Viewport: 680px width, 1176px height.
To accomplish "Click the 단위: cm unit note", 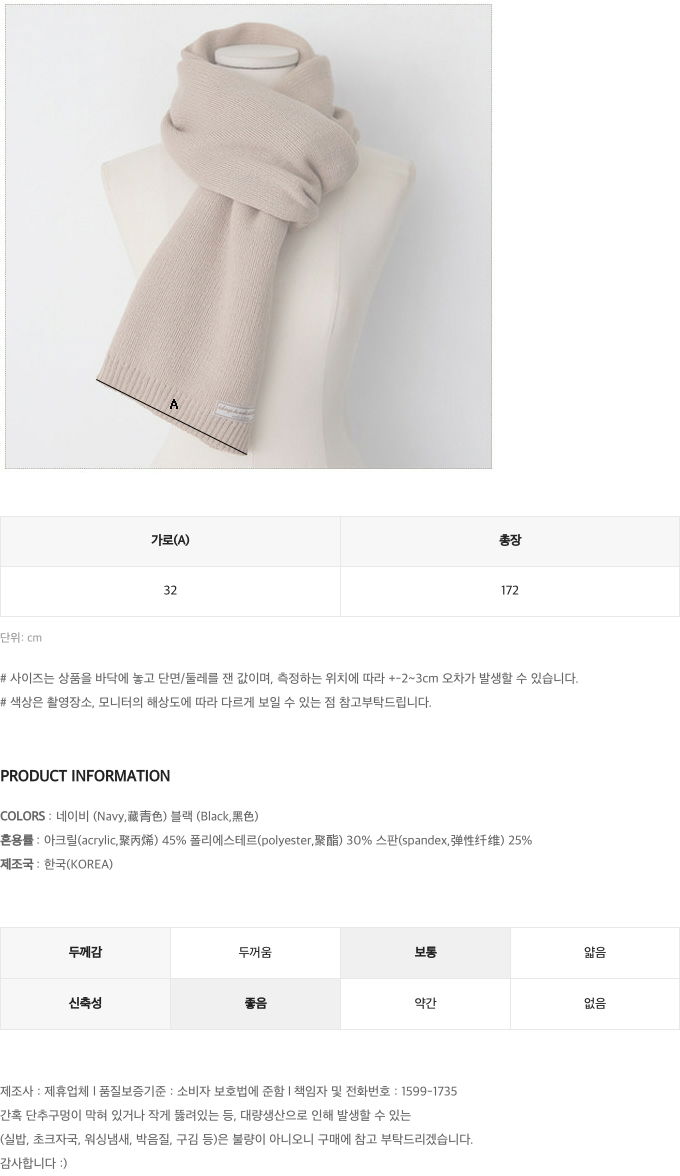I will tap(21, 638).
